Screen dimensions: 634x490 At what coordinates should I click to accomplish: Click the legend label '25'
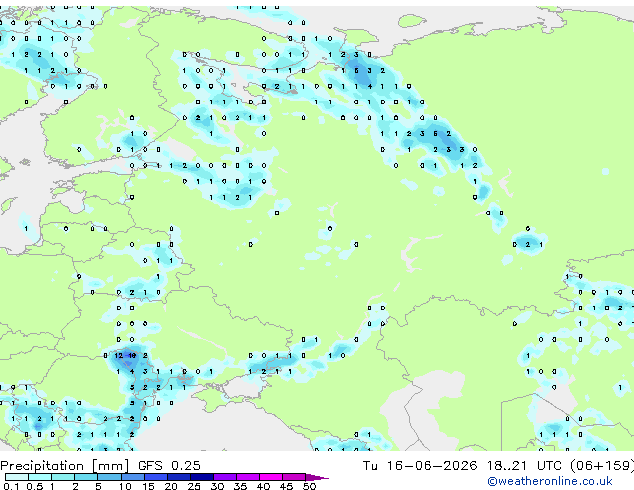[x=194, y=486]
